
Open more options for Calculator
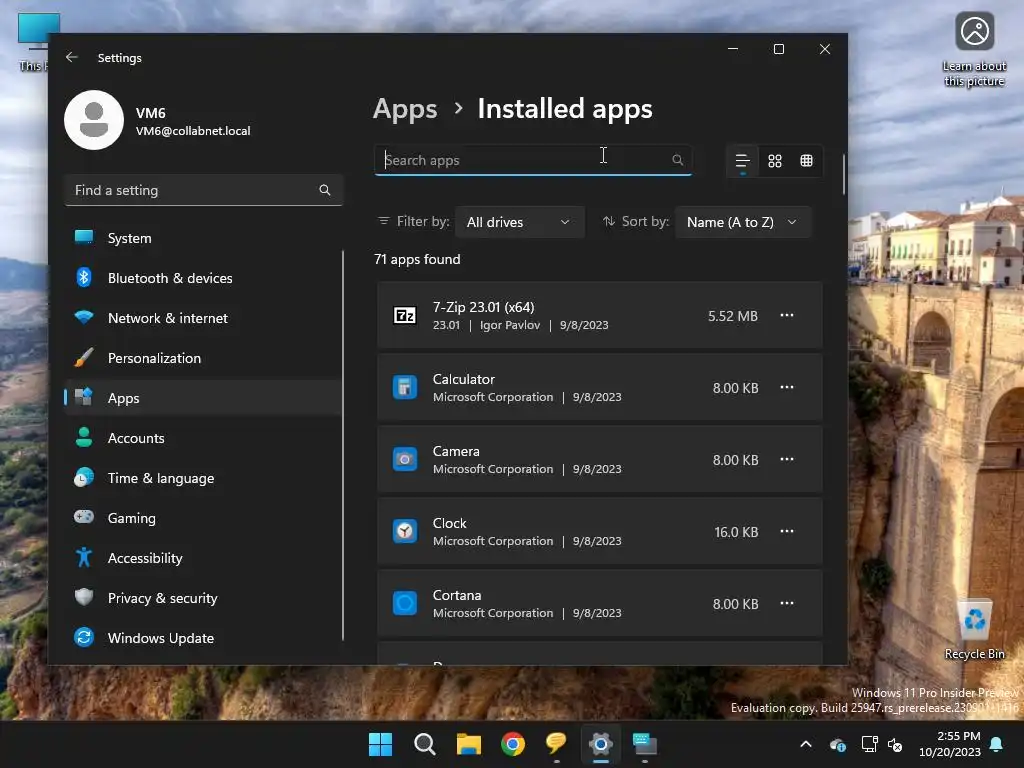(x=787, y=387)
